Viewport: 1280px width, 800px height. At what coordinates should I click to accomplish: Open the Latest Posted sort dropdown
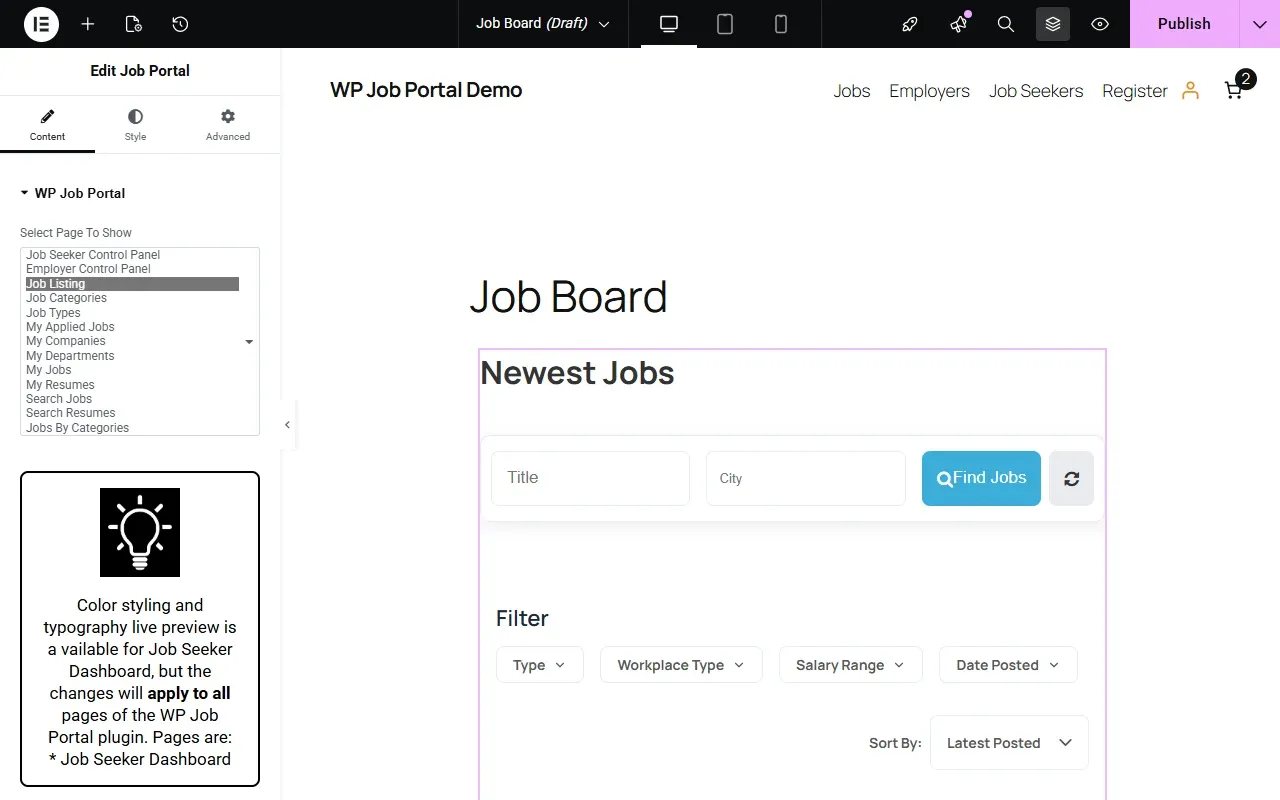pyautogui.click(x=1009, y=743)
